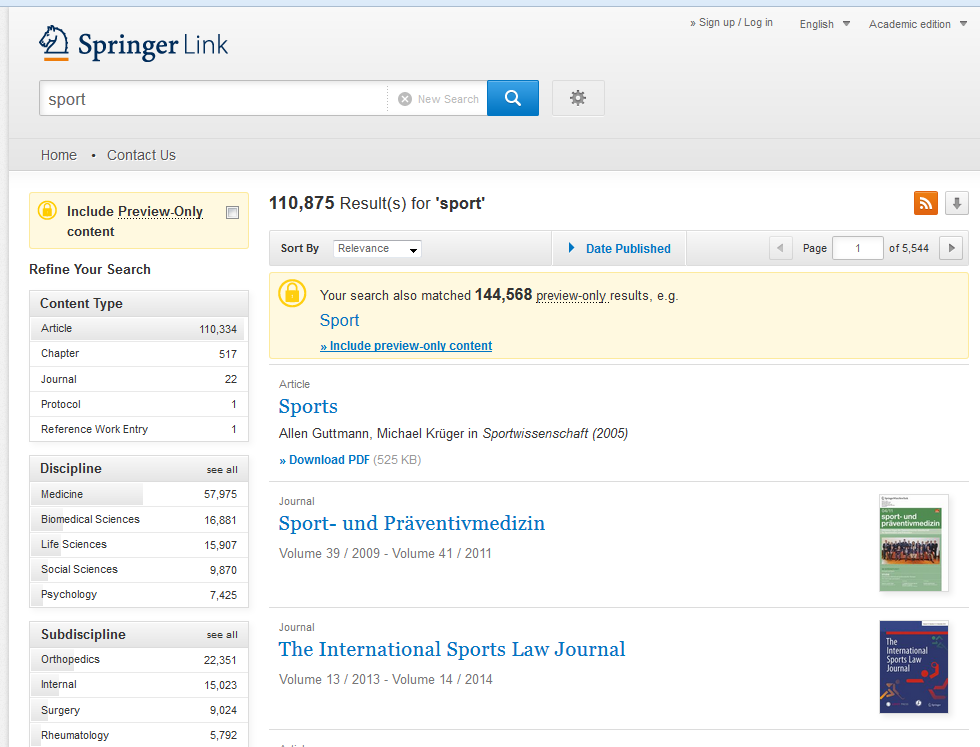The width and height of the screenshot is (980, 747).
Task: Click the '110,875 Result(s)' heading text
Action: [x=377, y=203]
